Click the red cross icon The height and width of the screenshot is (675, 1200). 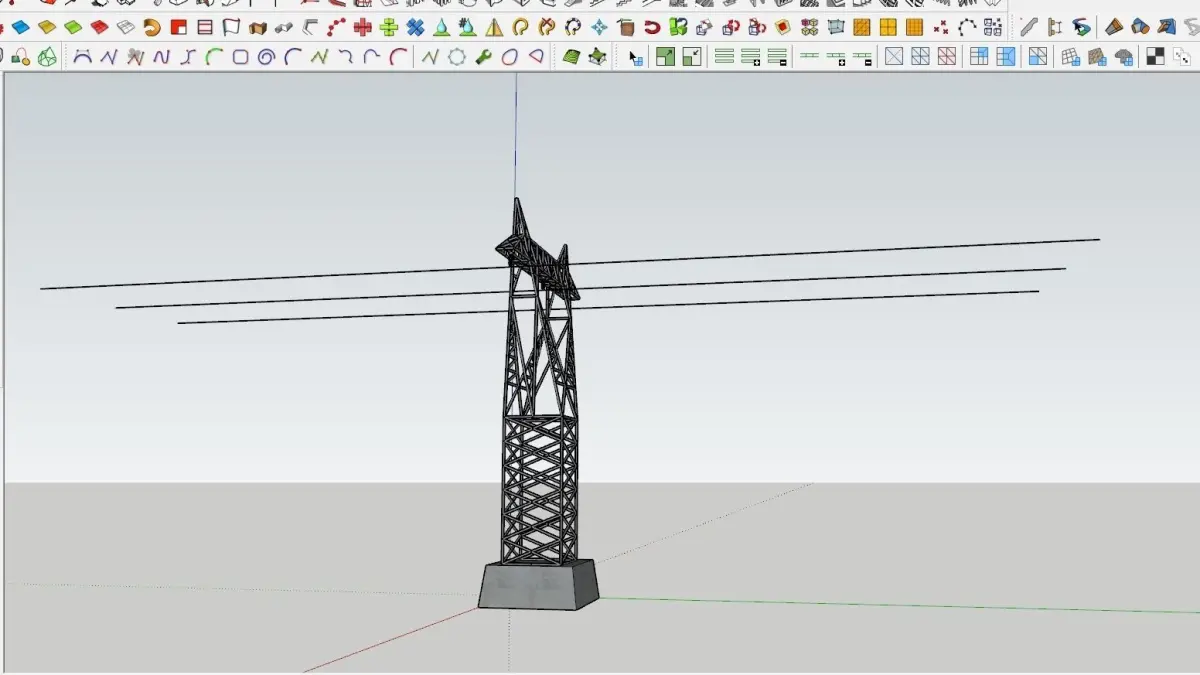click(x=363, y=27)
